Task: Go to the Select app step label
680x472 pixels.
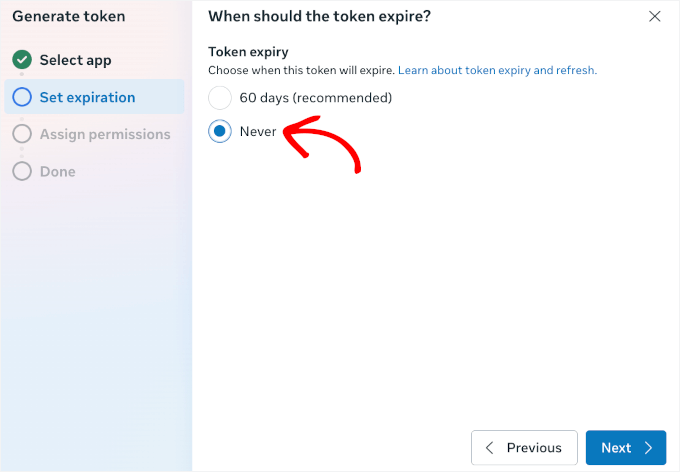Action: (75, 60)
